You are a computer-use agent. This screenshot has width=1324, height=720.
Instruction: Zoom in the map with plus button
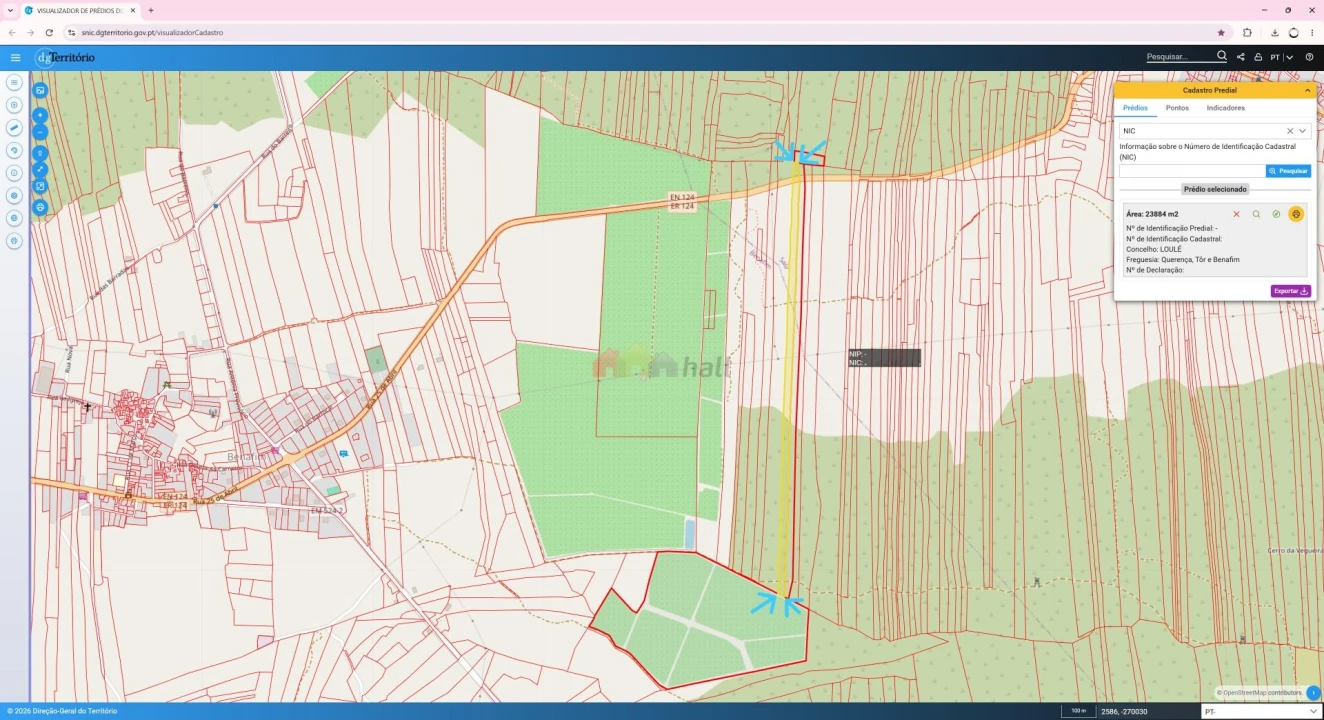pos(41,115)
